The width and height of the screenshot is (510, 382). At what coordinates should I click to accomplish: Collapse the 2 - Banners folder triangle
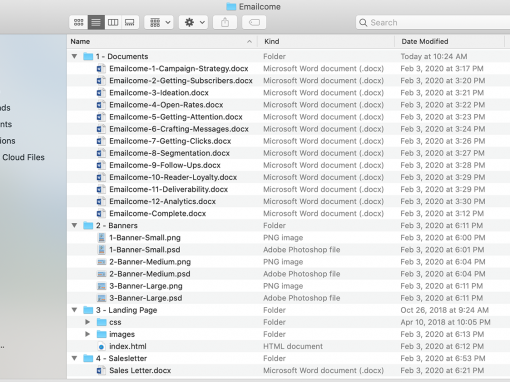click(x=74, y=226)
